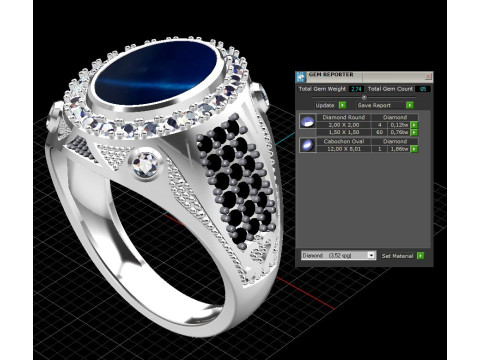Click the Set Material button label
Viewport: 480px width, 360px height.
pyautogui.click(x=397, y=256)
